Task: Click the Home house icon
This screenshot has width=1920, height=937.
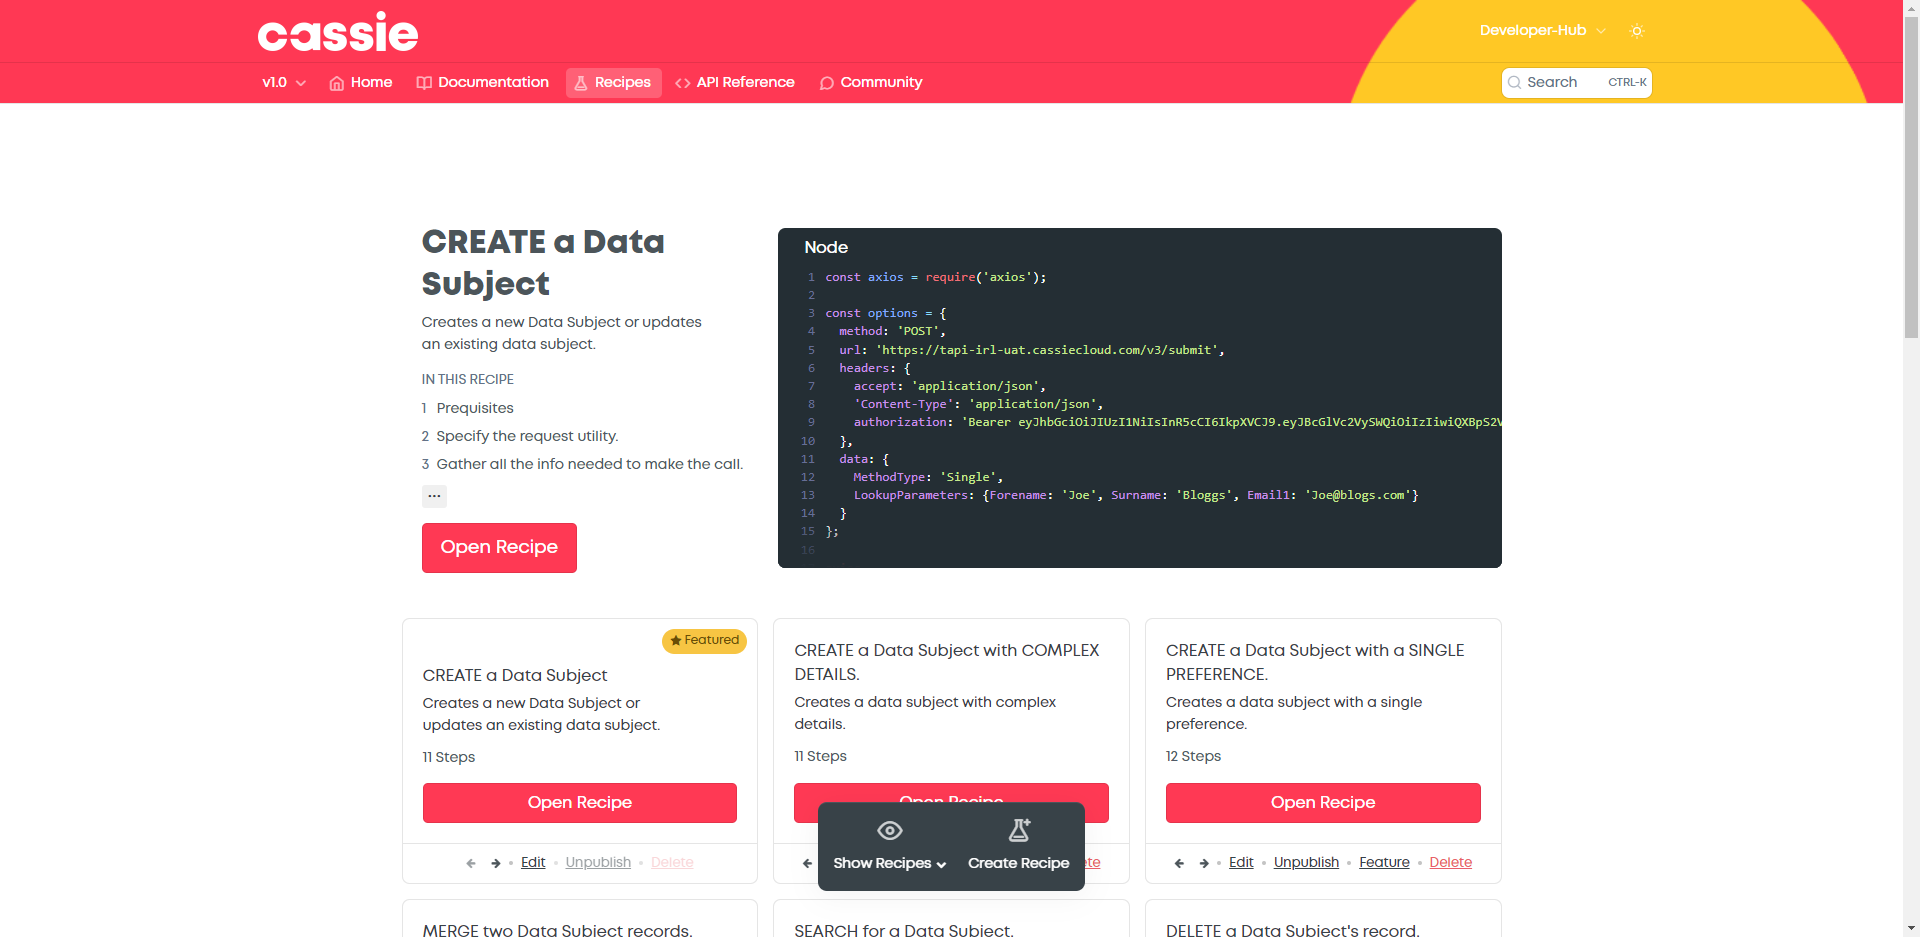Action: (337, 83)
